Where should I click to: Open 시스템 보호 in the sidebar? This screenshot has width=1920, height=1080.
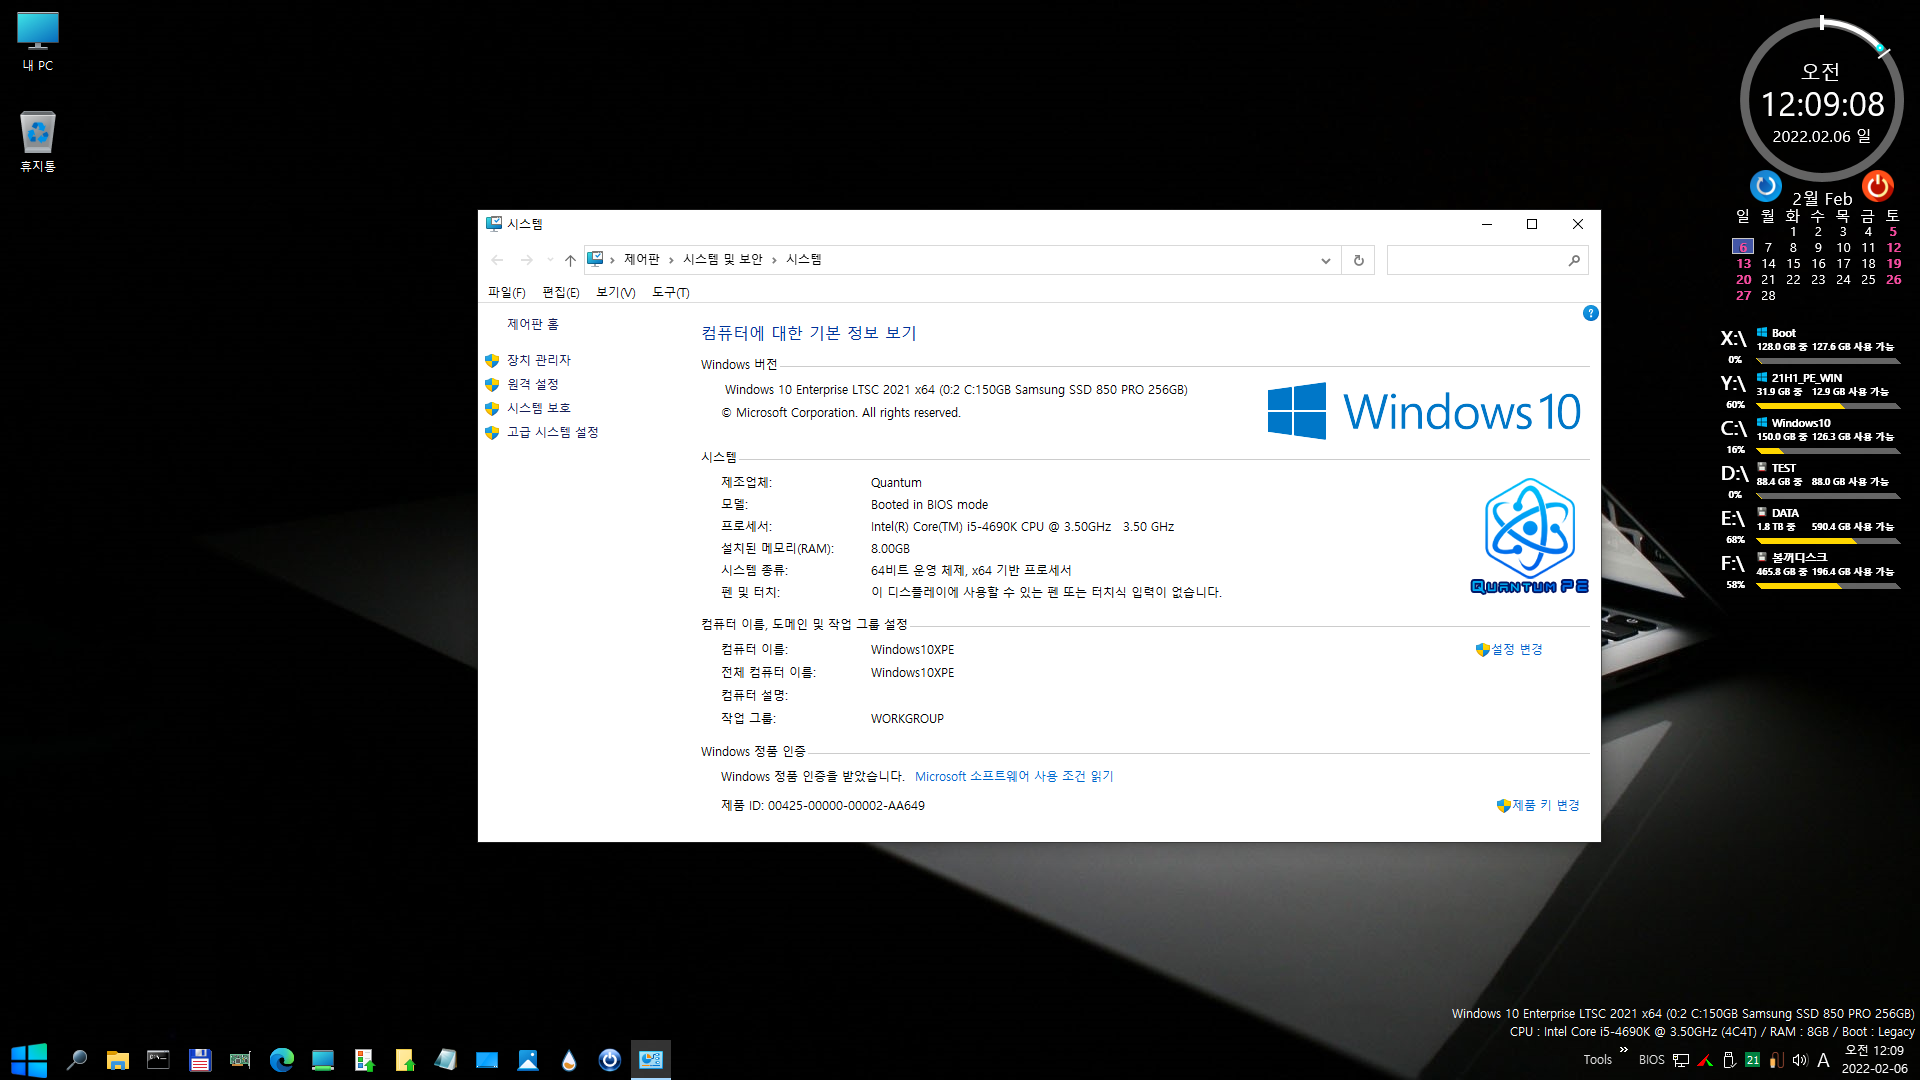pyautogui.click(x=538, y=408)
